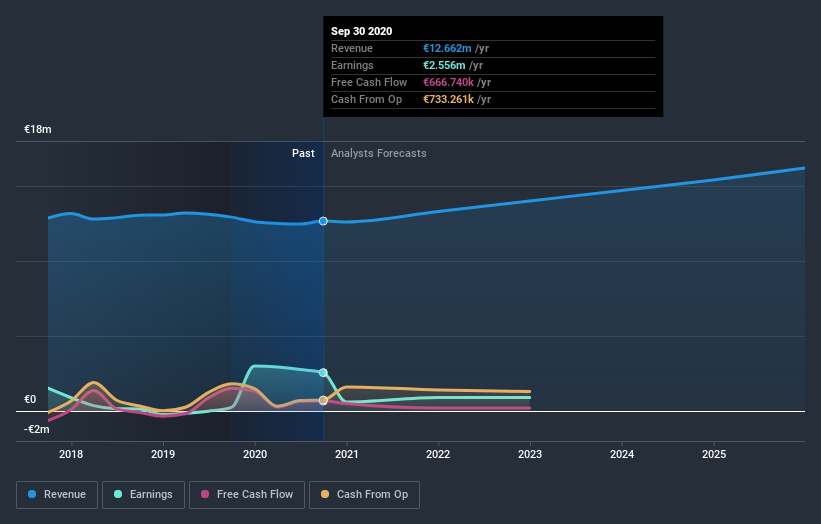Screen dimensions: 821x524
Task: Click the €12.662m revenue value
Action: tap(447, 48)
